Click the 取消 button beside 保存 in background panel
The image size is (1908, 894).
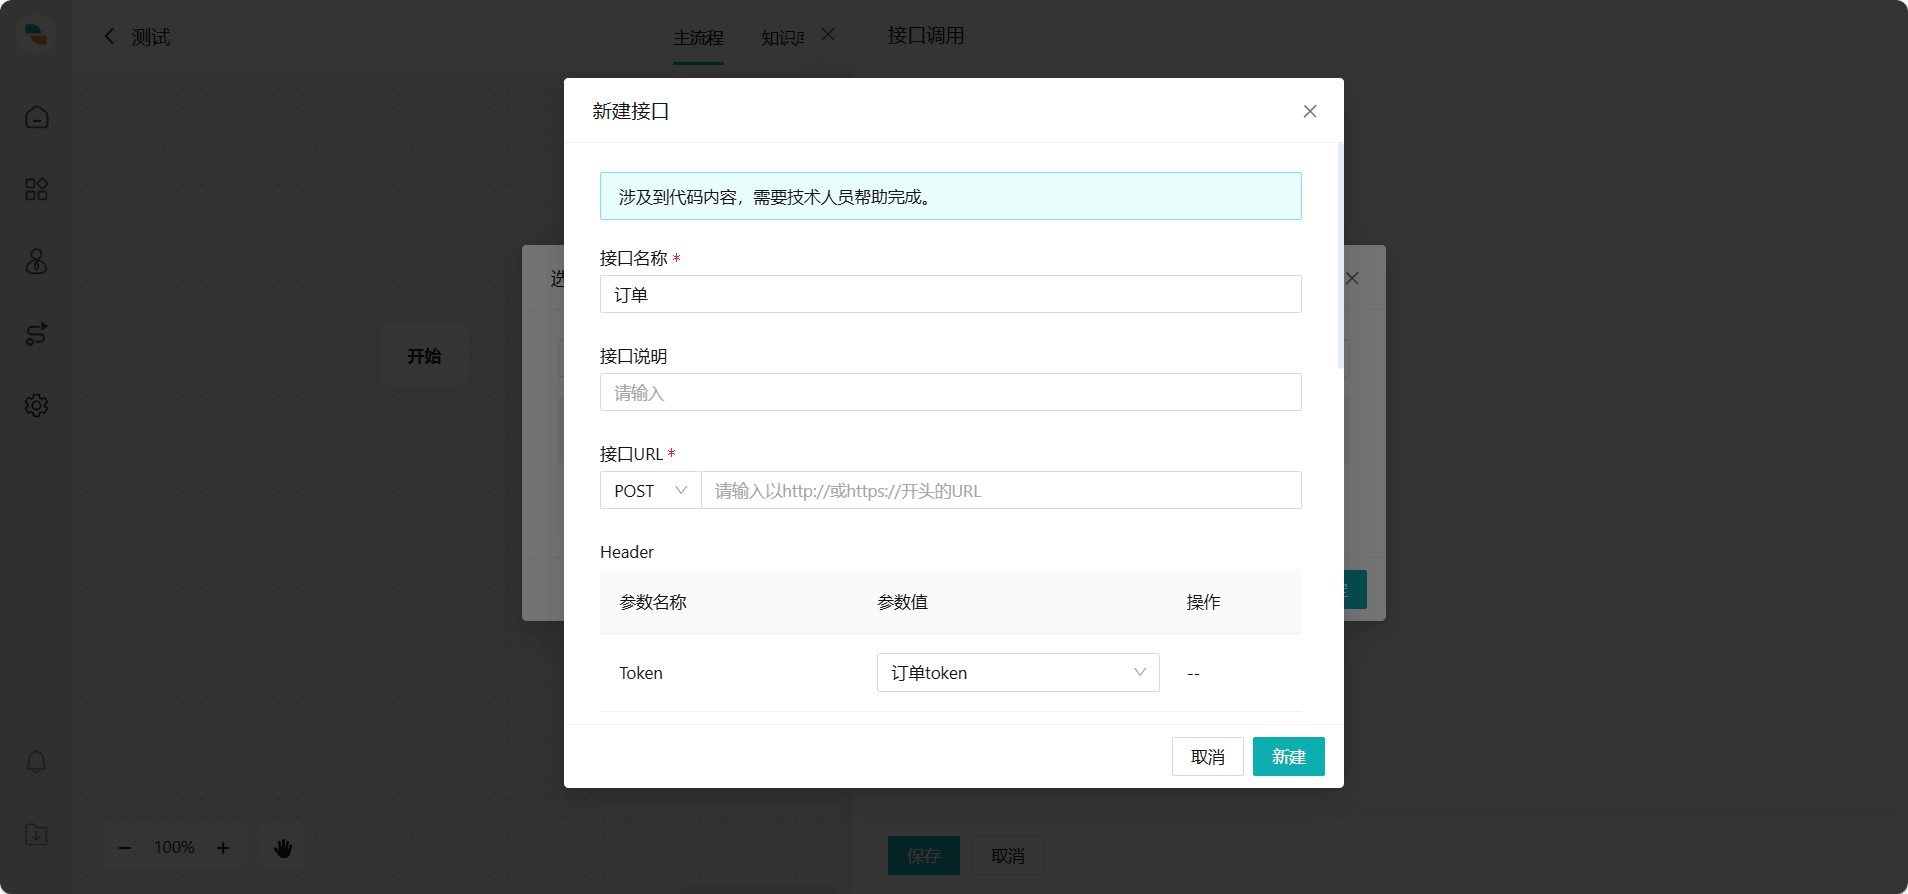point(1008,855)
